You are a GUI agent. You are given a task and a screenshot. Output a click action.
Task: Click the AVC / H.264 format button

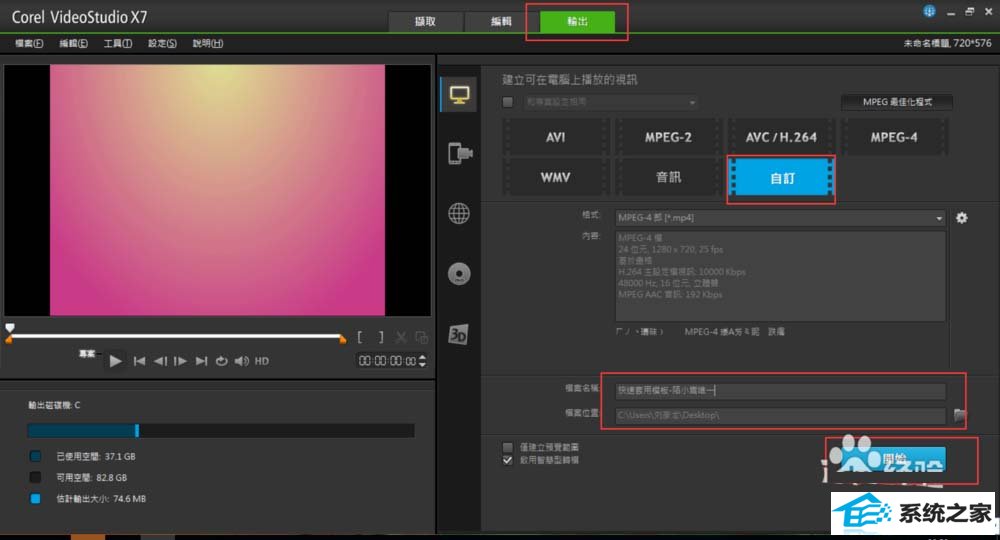pos(779,137)
